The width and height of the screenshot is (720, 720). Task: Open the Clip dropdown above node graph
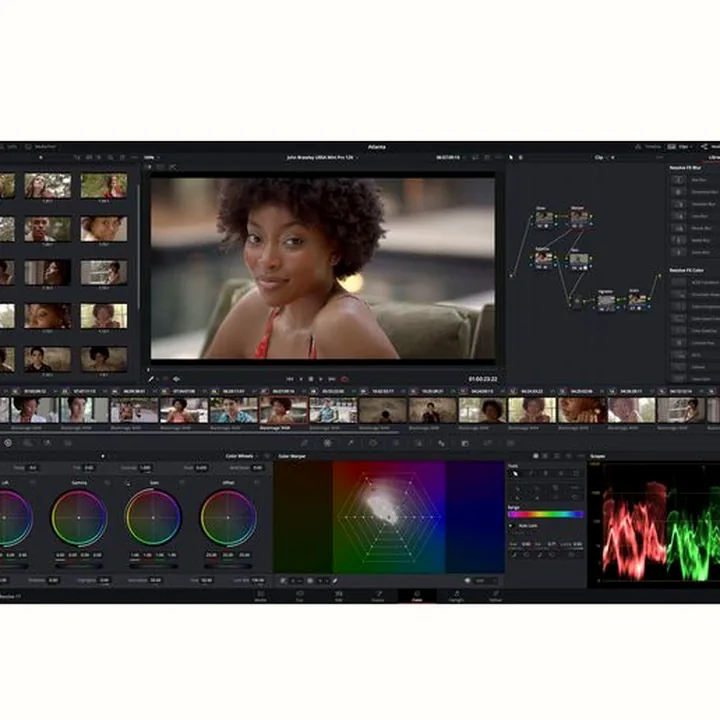(604, 158)
